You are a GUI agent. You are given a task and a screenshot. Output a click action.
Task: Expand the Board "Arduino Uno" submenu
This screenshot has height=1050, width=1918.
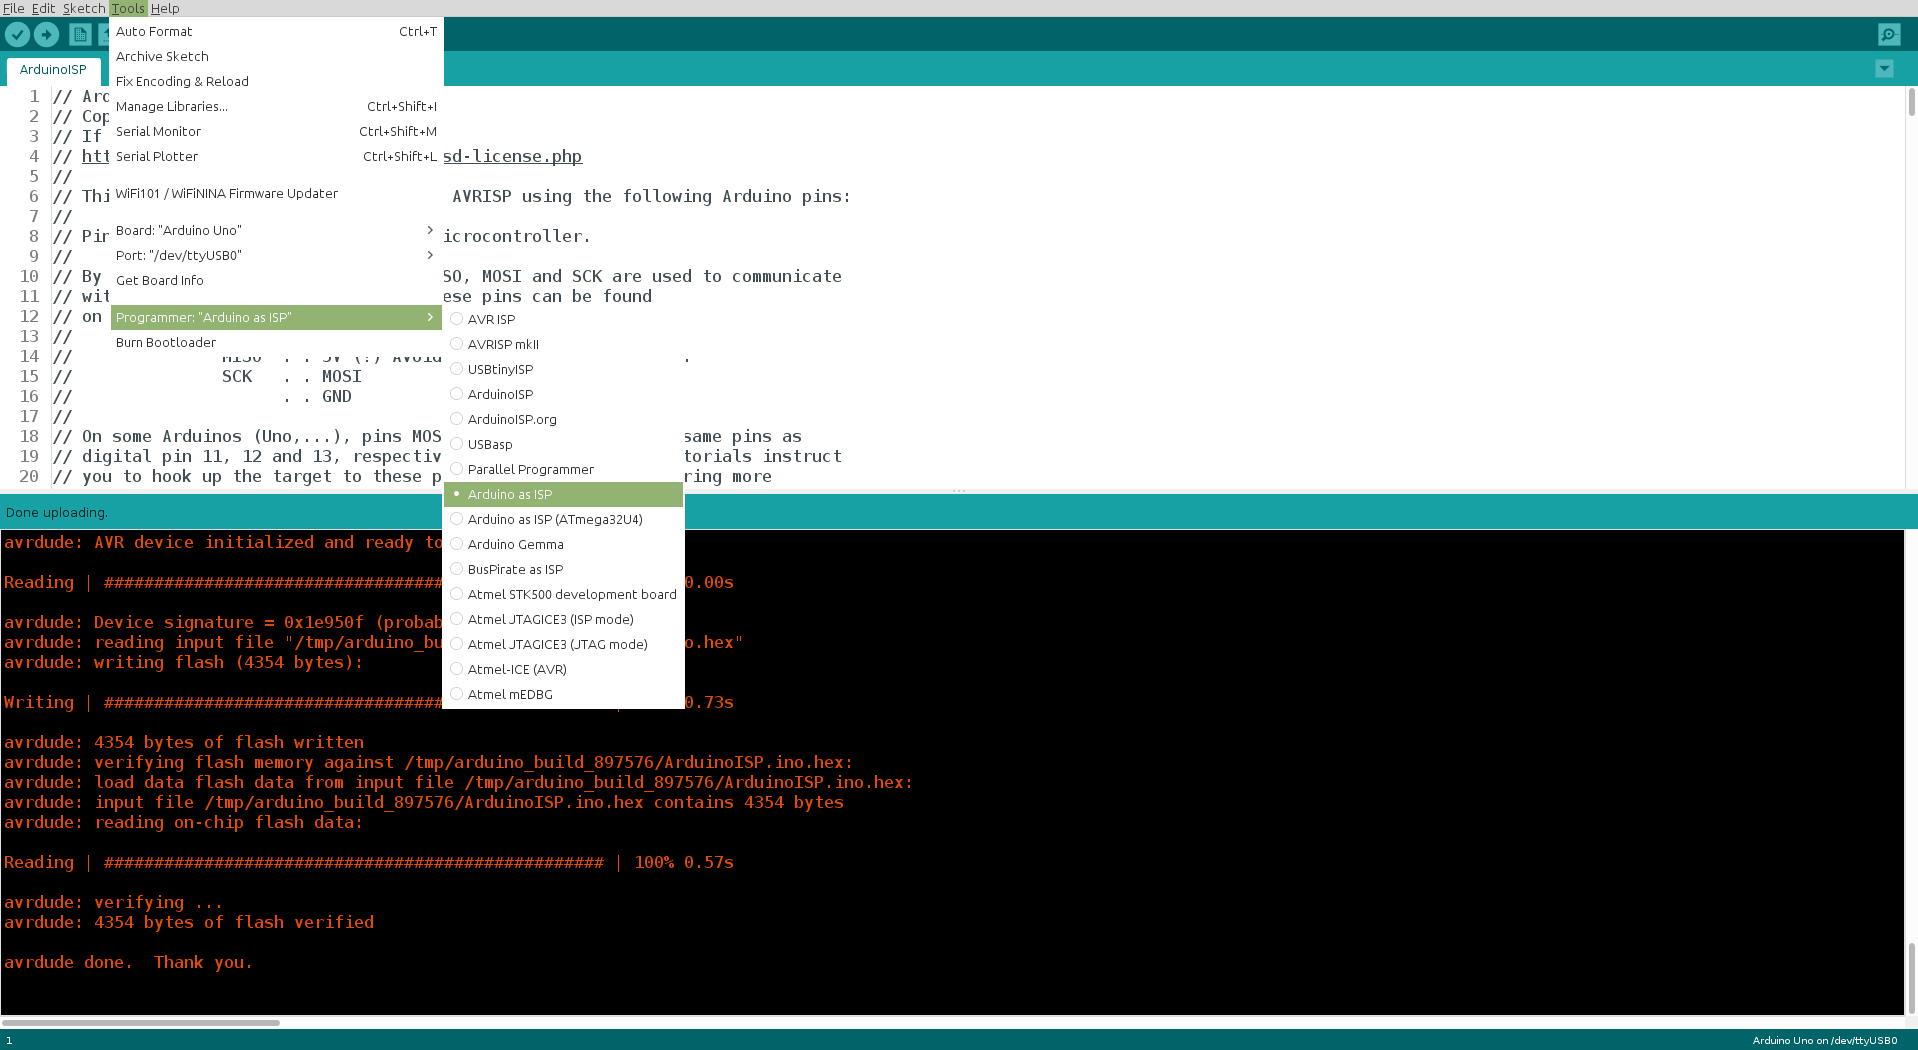coord(276,230)
